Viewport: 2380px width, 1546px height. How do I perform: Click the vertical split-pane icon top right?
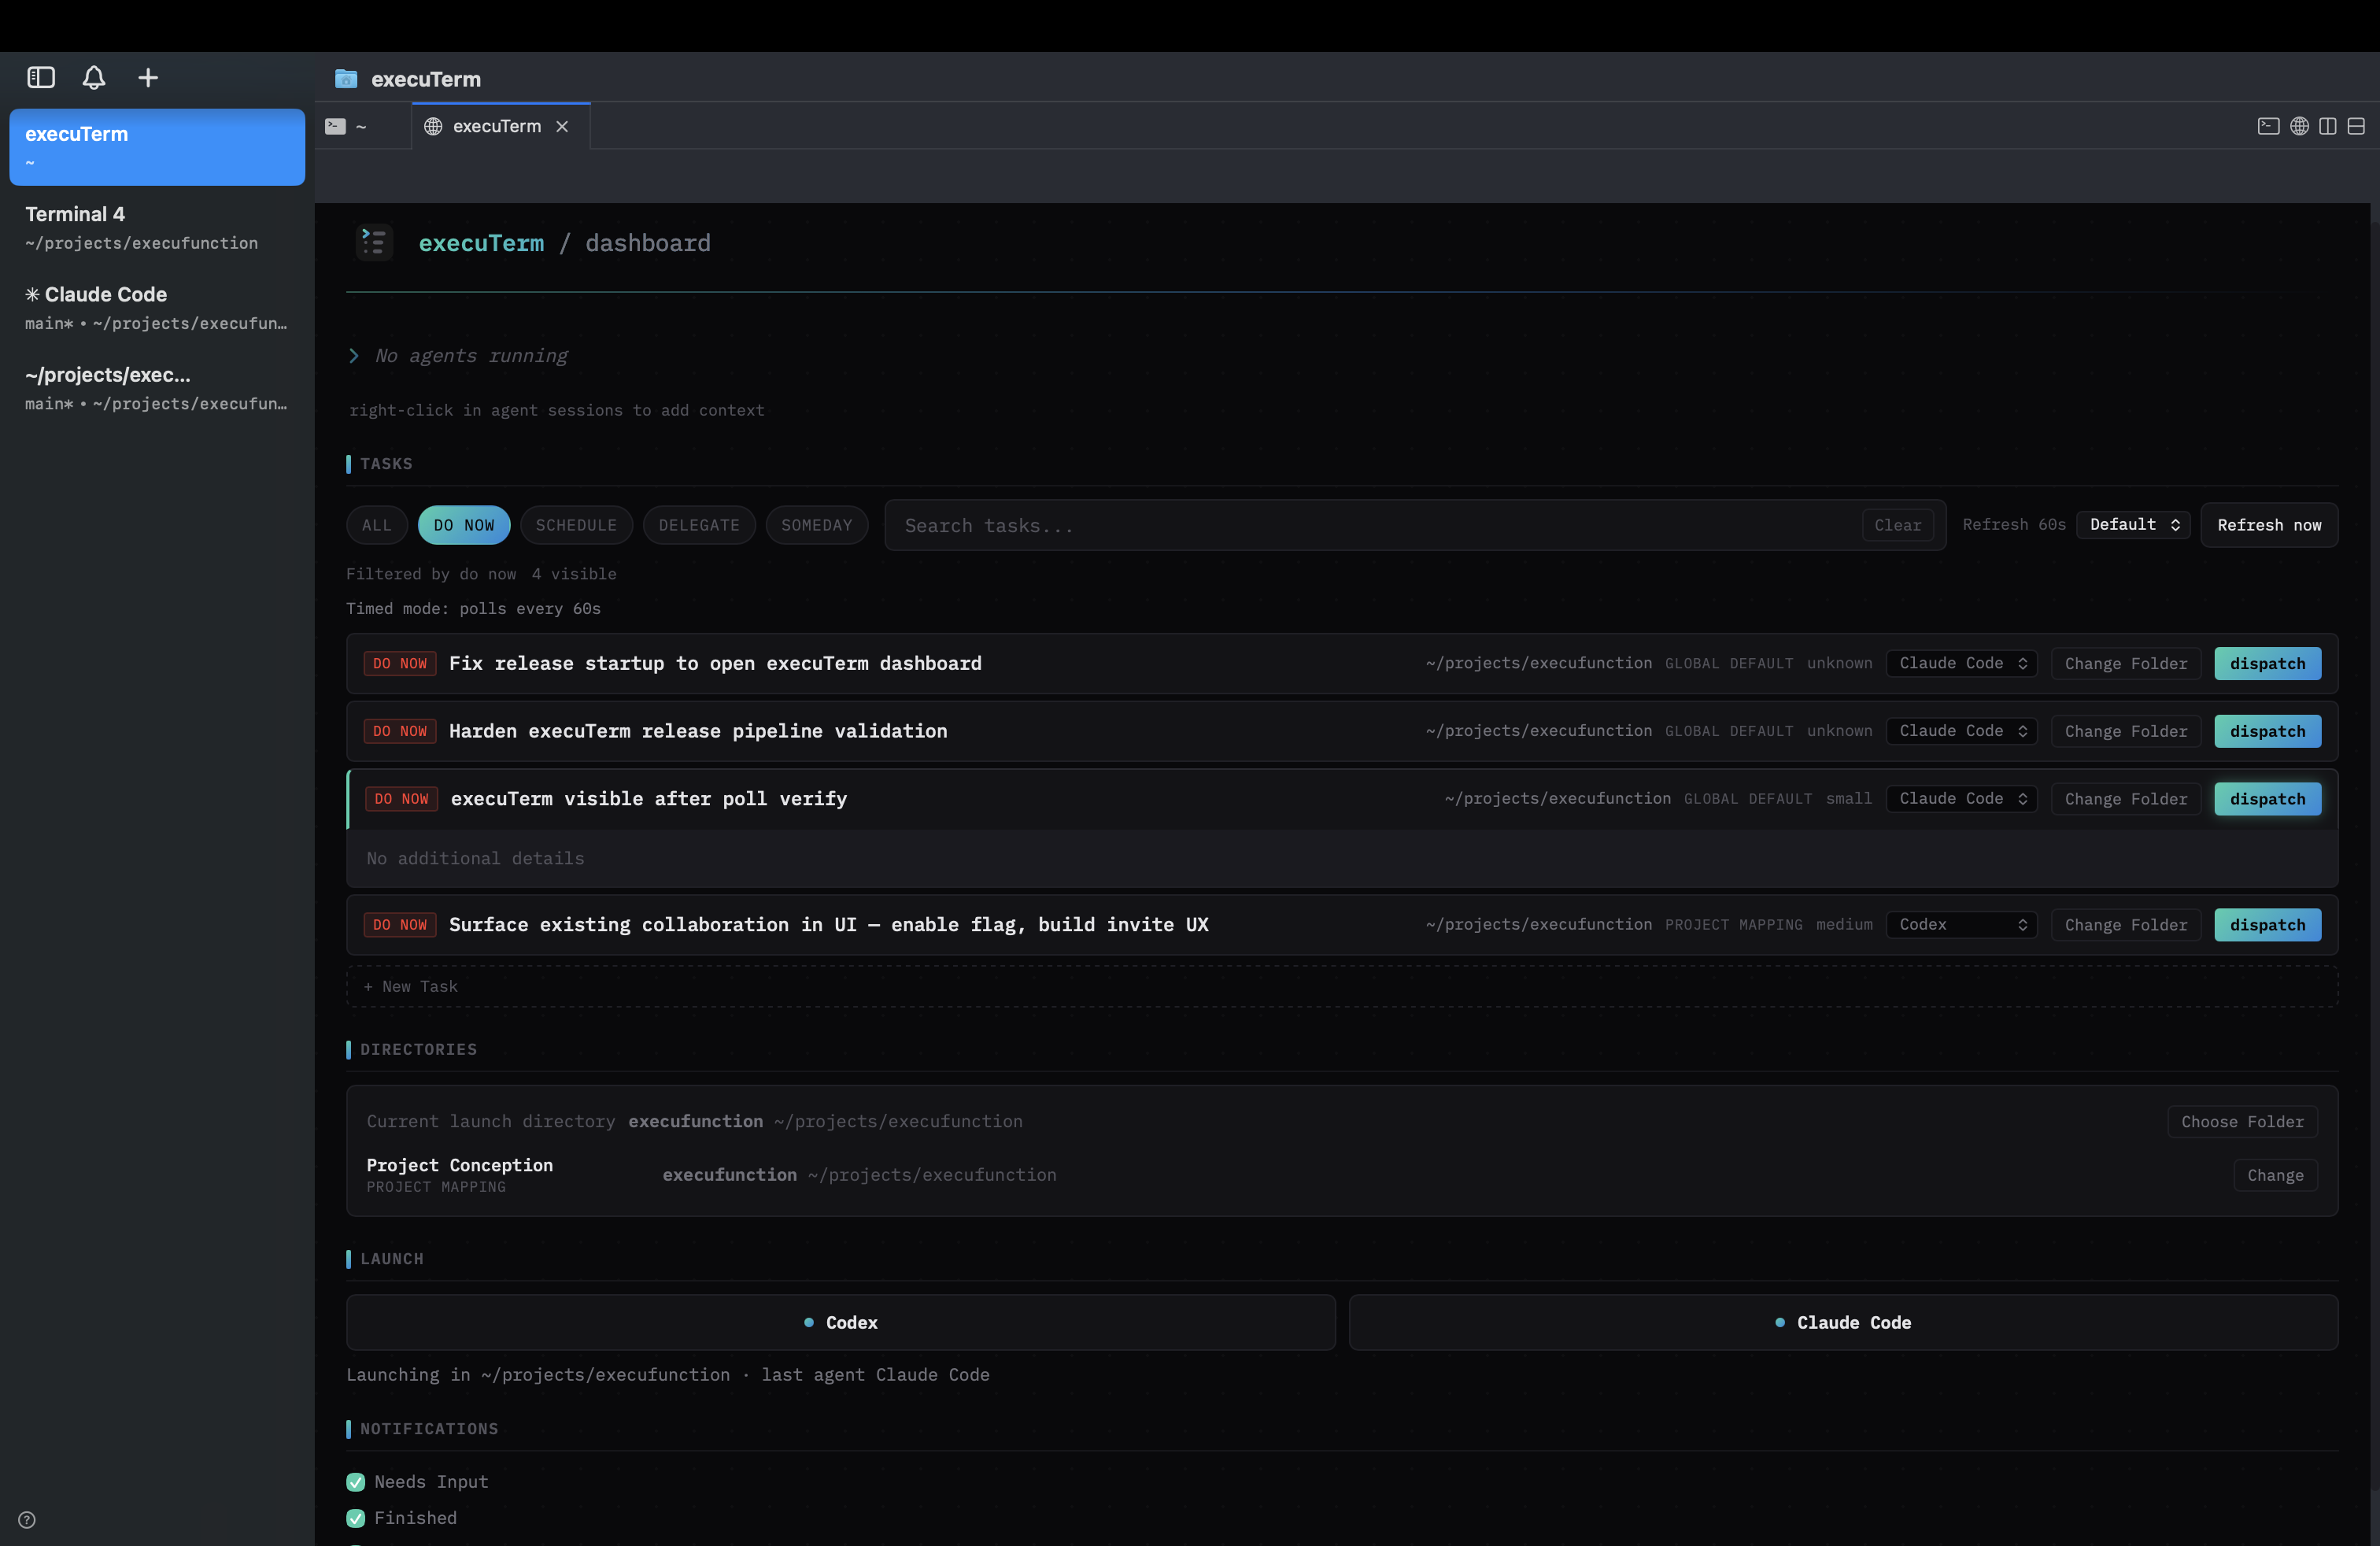pos(2328,126)
